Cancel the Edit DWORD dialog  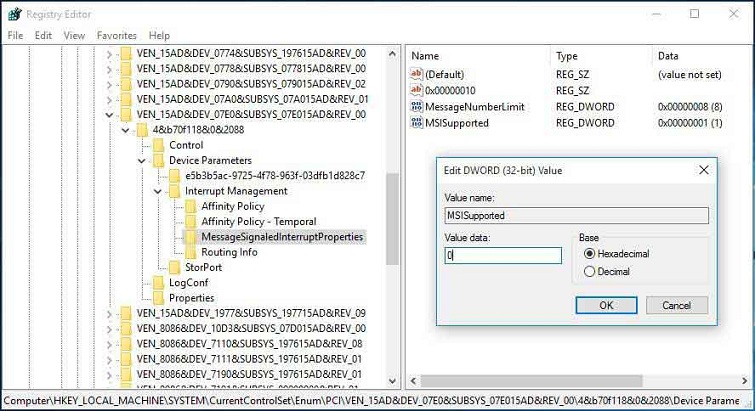point(677,305)
